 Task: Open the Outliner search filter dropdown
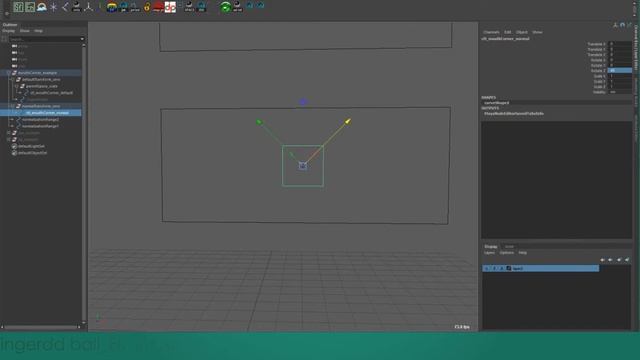(82, 39)
